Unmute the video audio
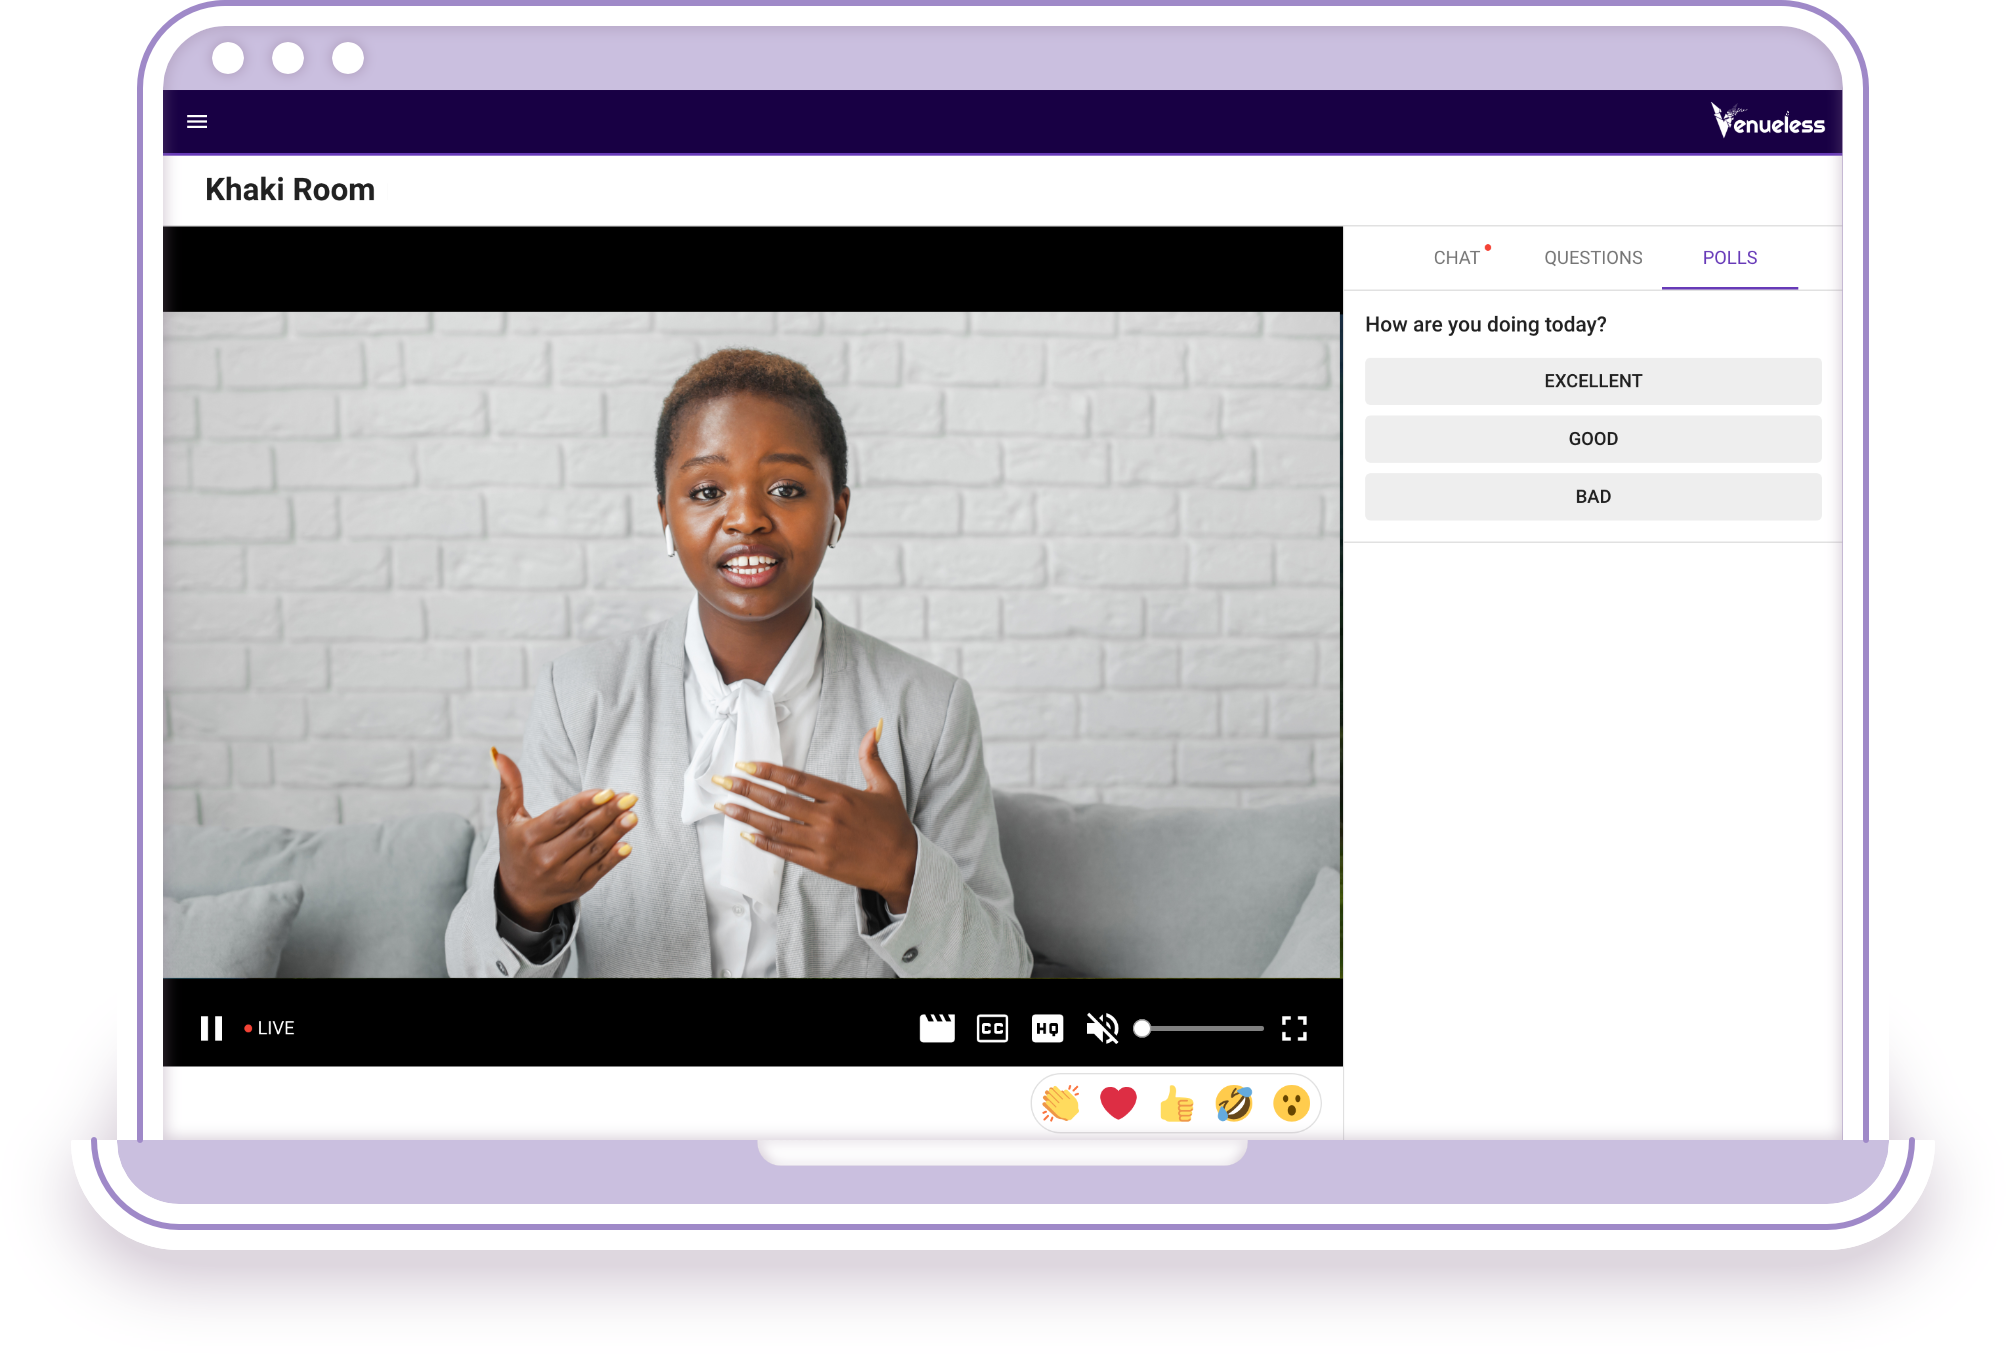Image resolution: width=2006 pixels, height=1354 pixels. coord(1102,1028)
